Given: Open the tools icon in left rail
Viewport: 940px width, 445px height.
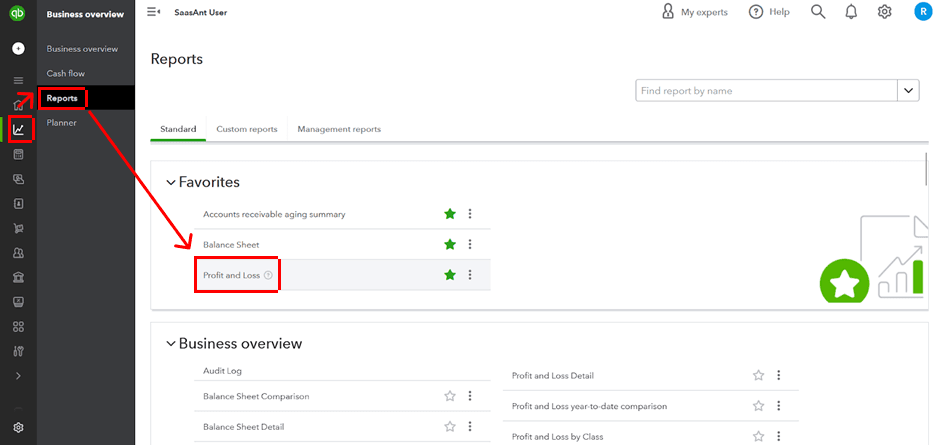Looking at the screenshot, I should click(x=18, y=351).
